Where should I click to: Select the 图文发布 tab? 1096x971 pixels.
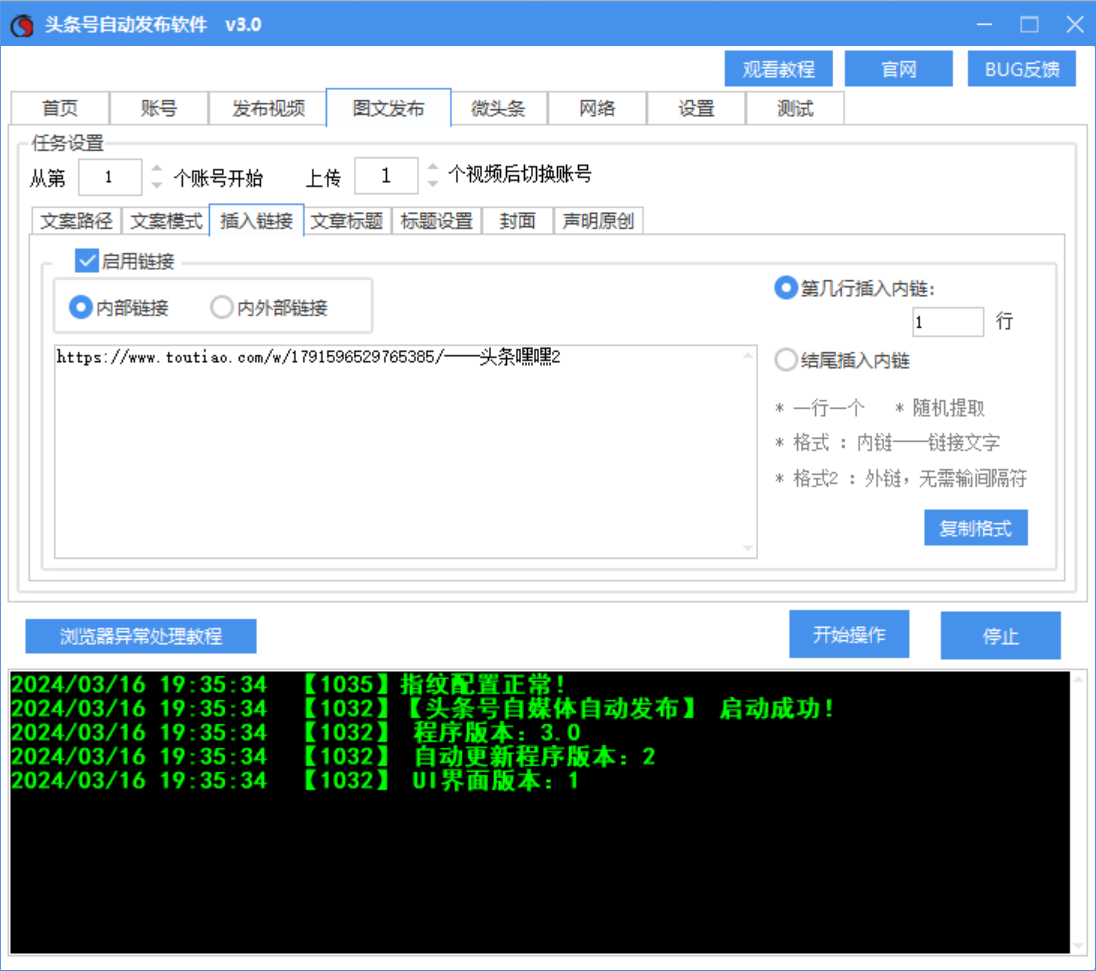pyautogui.click(x=389, y=108)
